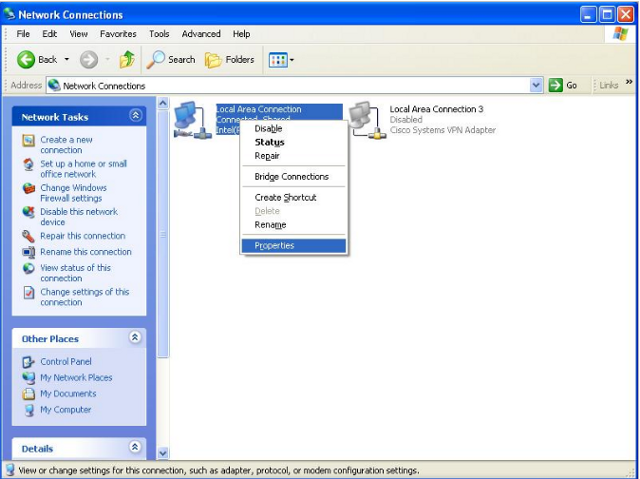
Task: Click the Back arrow toolbar icon
Action: [27, 60]
